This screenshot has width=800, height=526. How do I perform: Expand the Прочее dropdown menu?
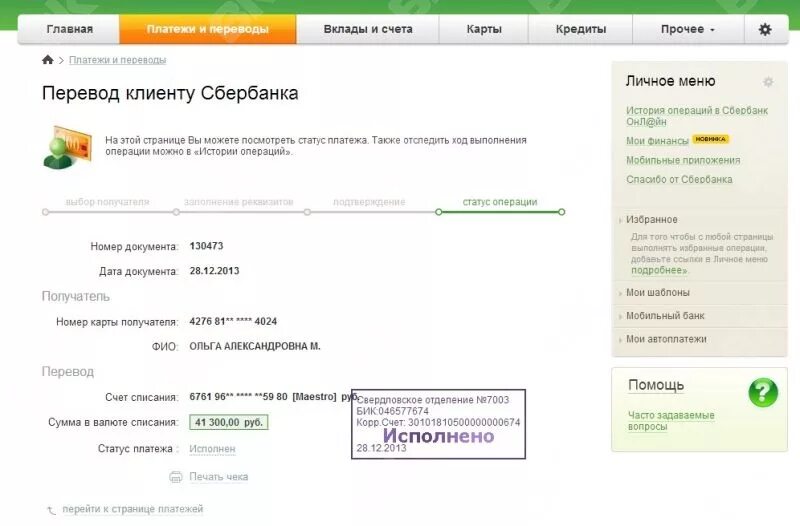click(688, 29)
